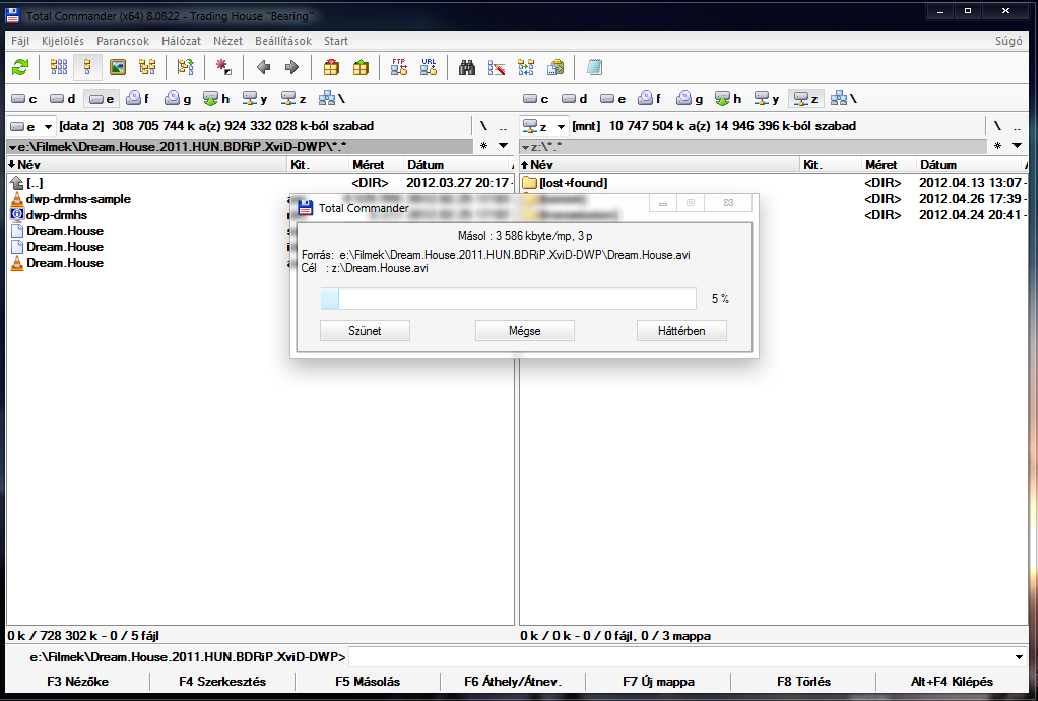Toggle the full details view icon
The image size is (1038, 701).
(87, 67)
